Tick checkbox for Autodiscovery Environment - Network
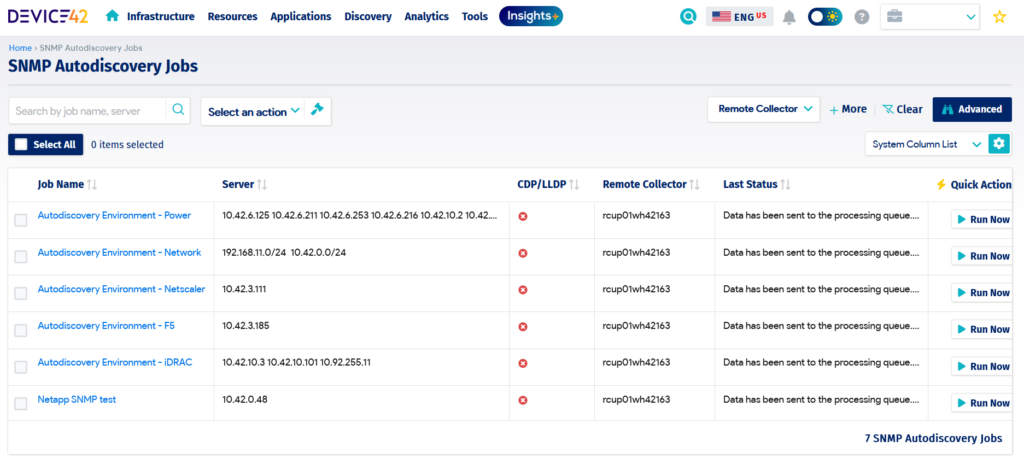 tap(21, 257)
